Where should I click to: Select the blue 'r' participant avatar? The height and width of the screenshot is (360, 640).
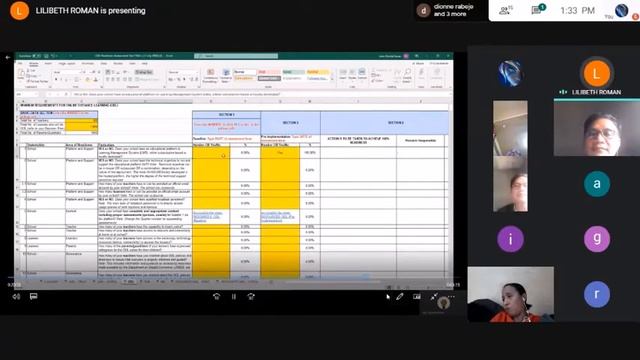point(597,294)
